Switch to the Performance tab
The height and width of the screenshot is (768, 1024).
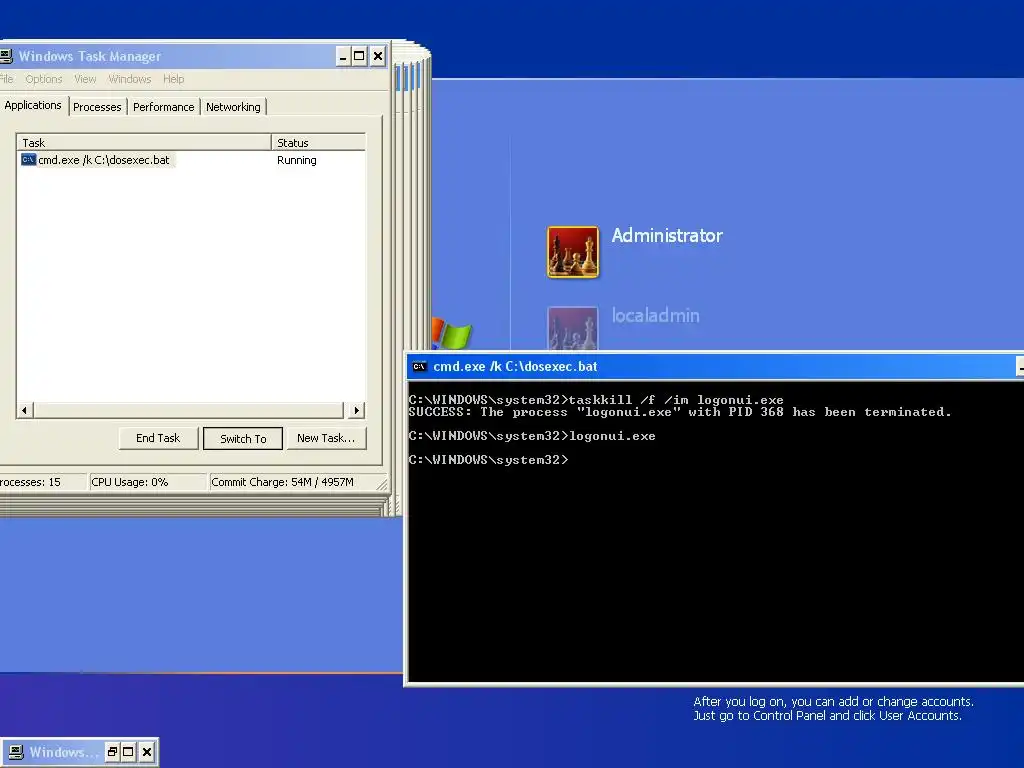point(163,107)
